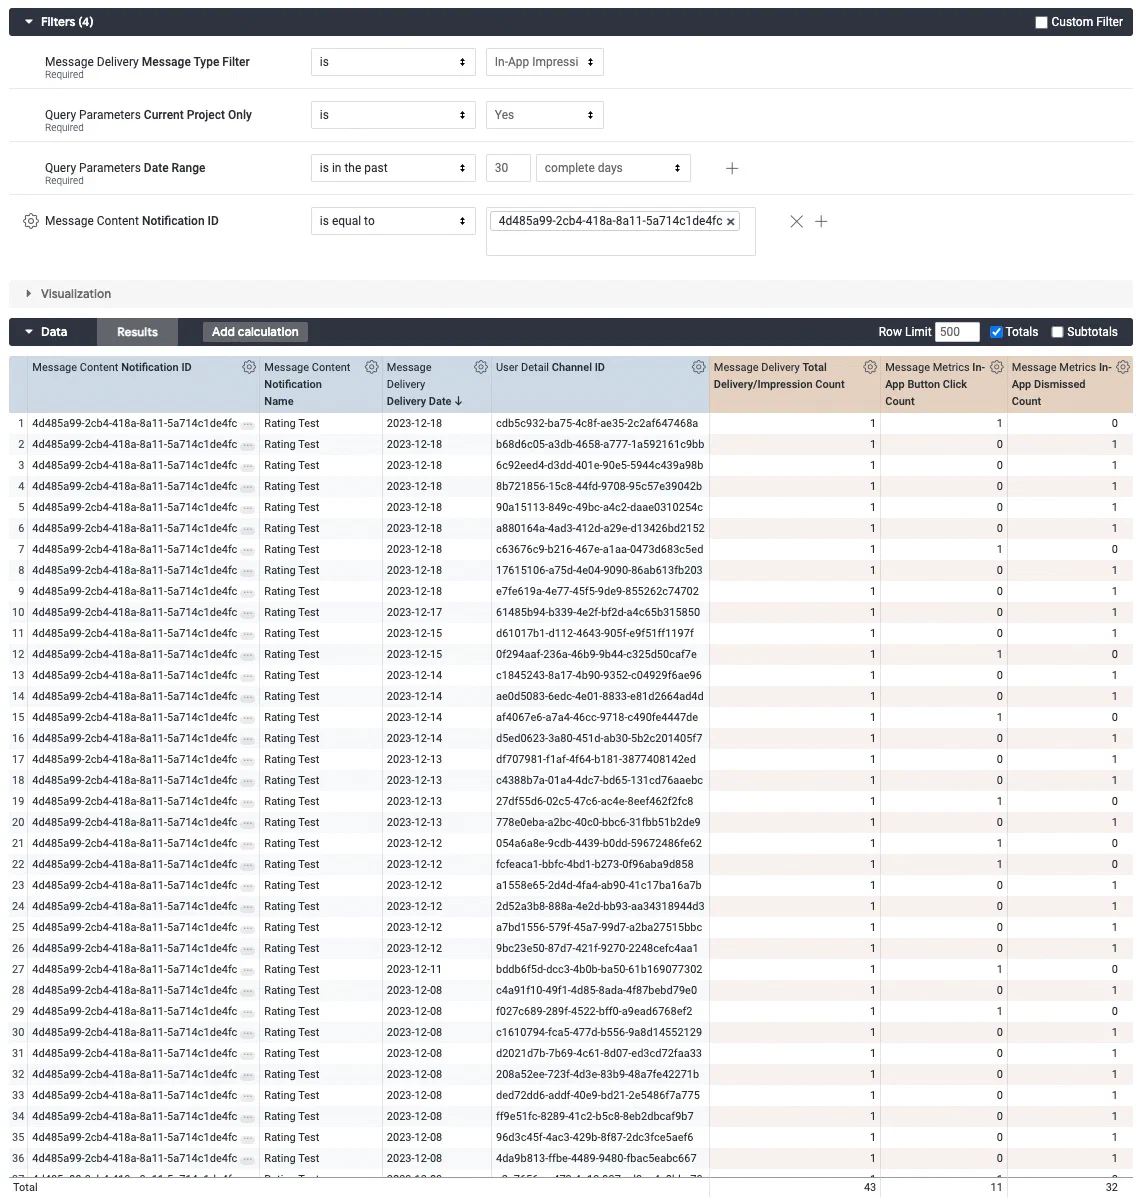Click gear icon beside the Notification ID filter
This screenshot has width=1144, height=1199.
[x=29, y=221]
